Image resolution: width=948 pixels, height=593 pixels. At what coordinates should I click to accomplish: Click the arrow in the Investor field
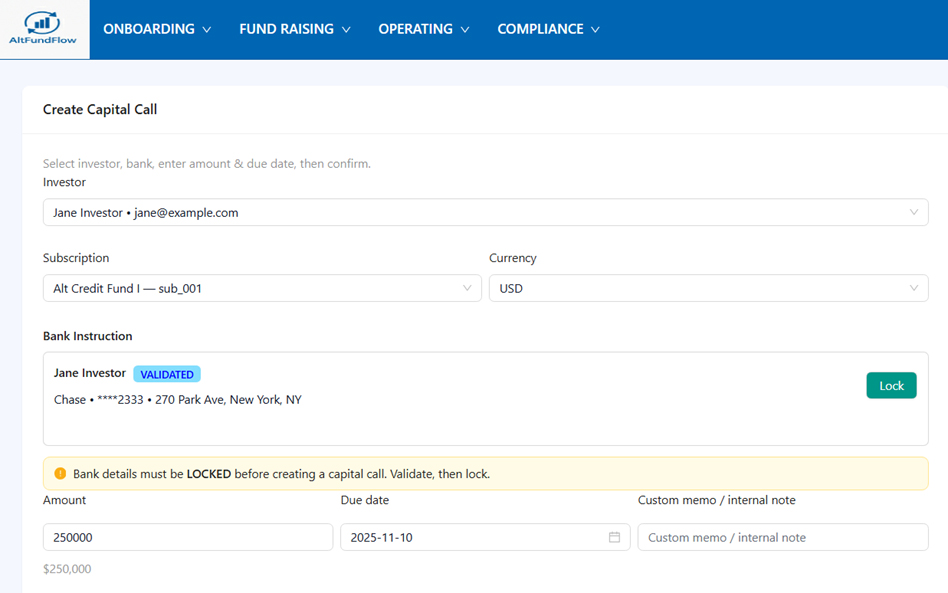[913, 212]
